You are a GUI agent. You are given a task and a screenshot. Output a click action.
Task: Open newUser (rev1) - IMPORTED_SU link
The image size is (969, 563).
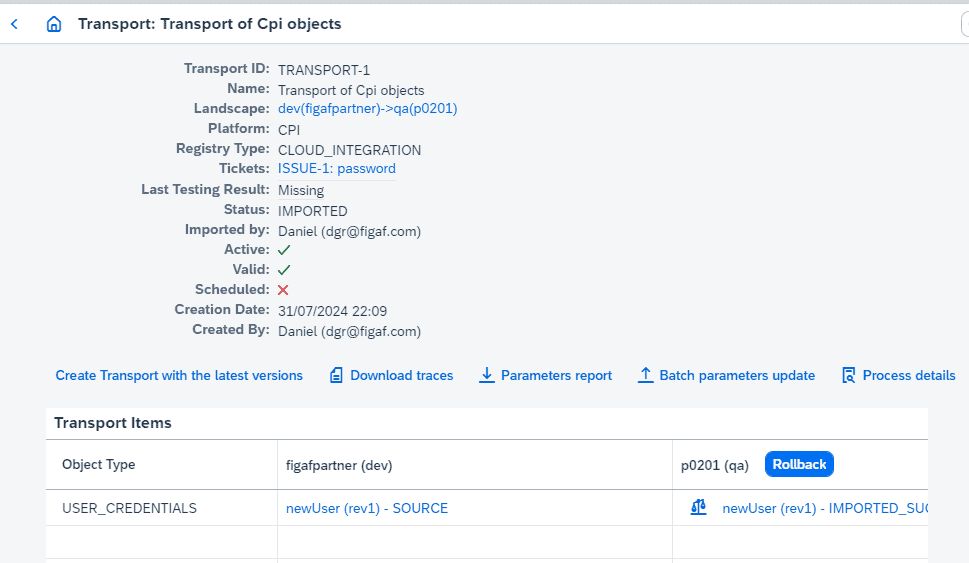pyautogui.click(x=825, y=508)
